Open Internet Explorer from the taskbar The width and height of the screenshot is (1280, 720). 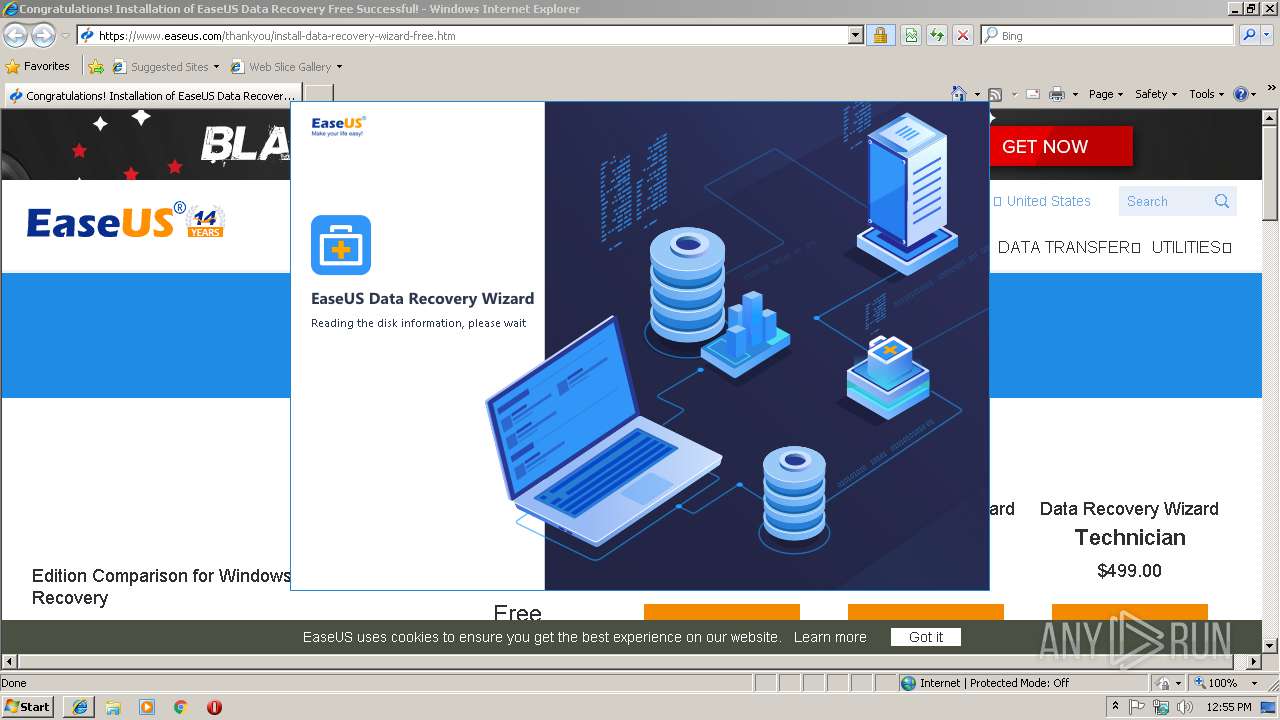click(x=79, y=707)
